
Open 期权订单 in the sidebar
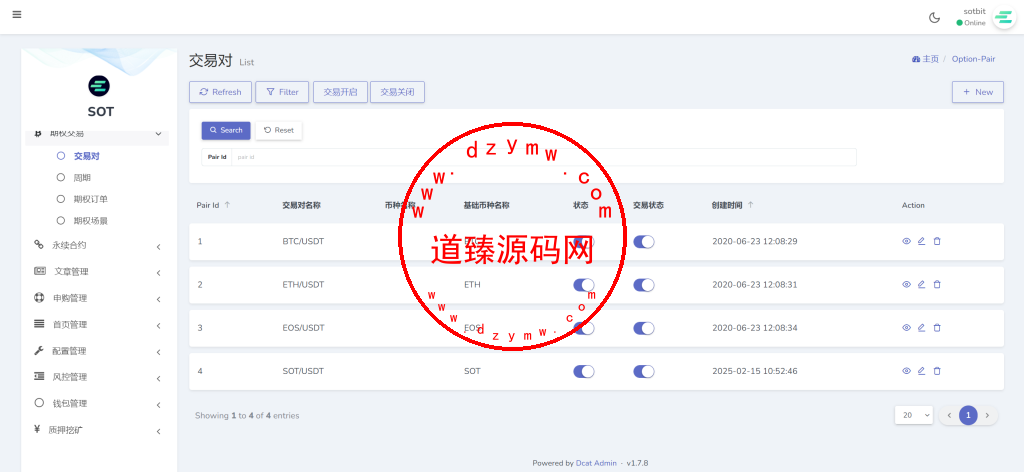click(x=90, y=199)
